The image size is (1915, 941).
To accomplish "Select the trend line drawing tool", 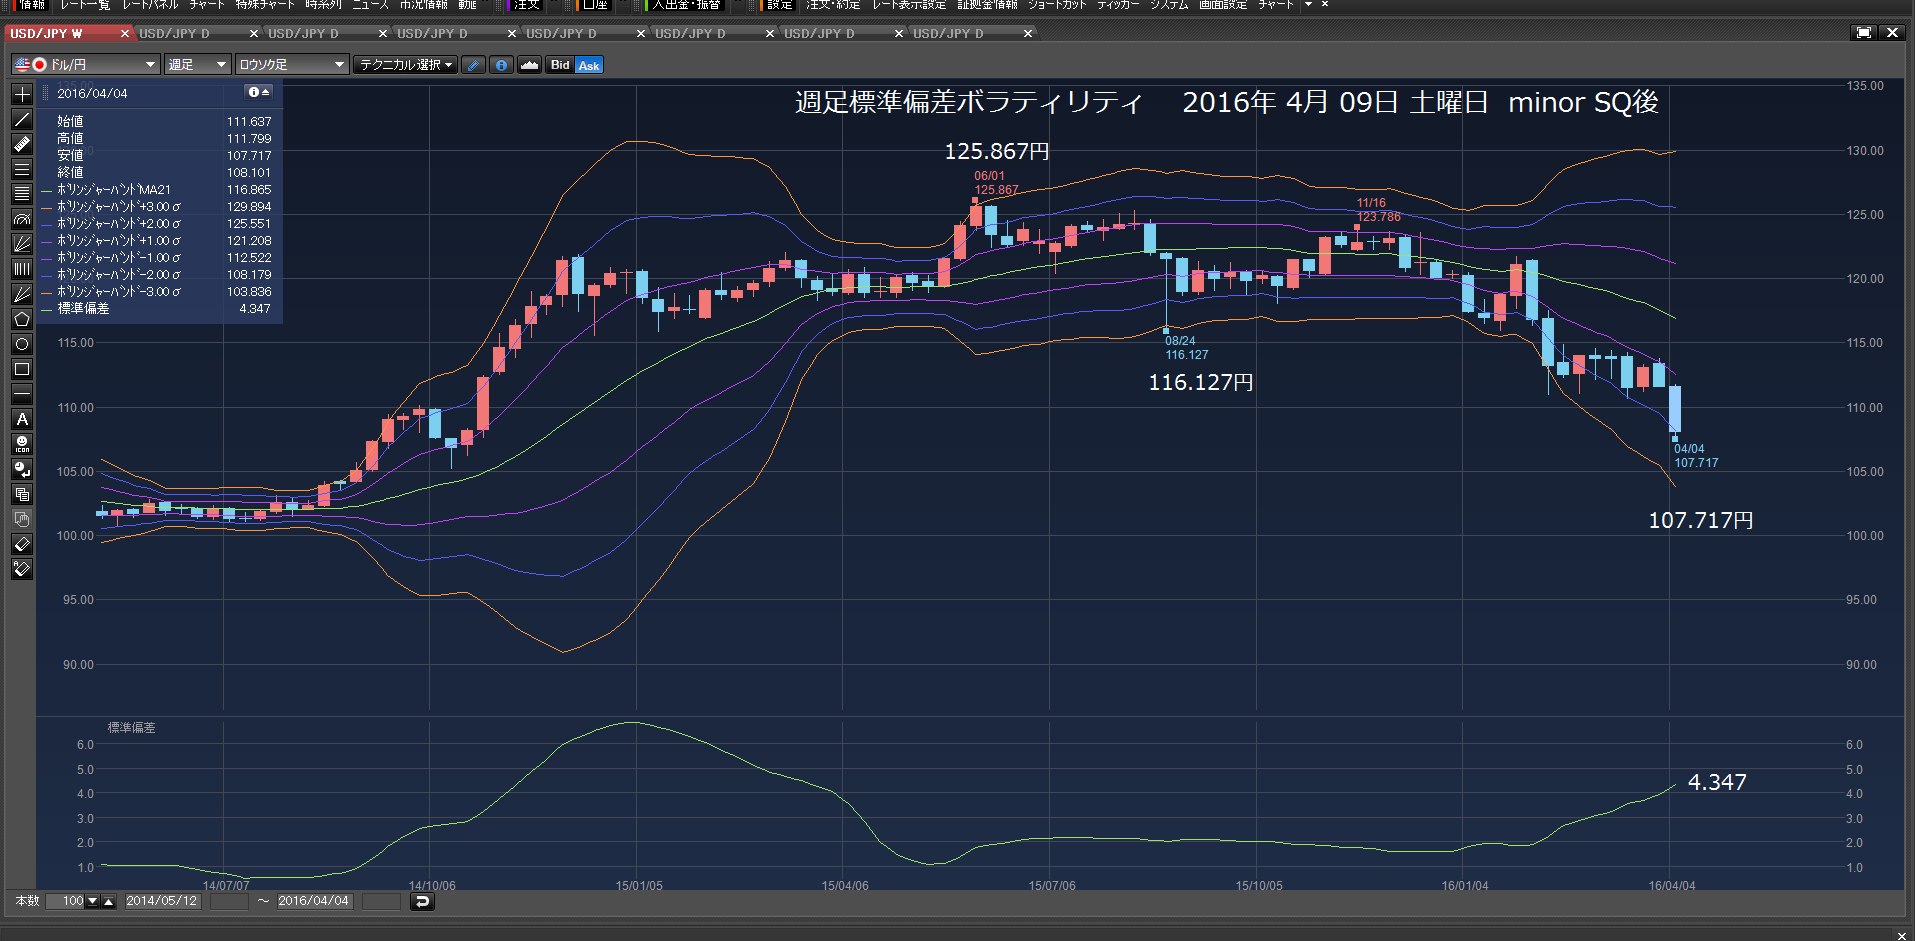I will [22, 119].
